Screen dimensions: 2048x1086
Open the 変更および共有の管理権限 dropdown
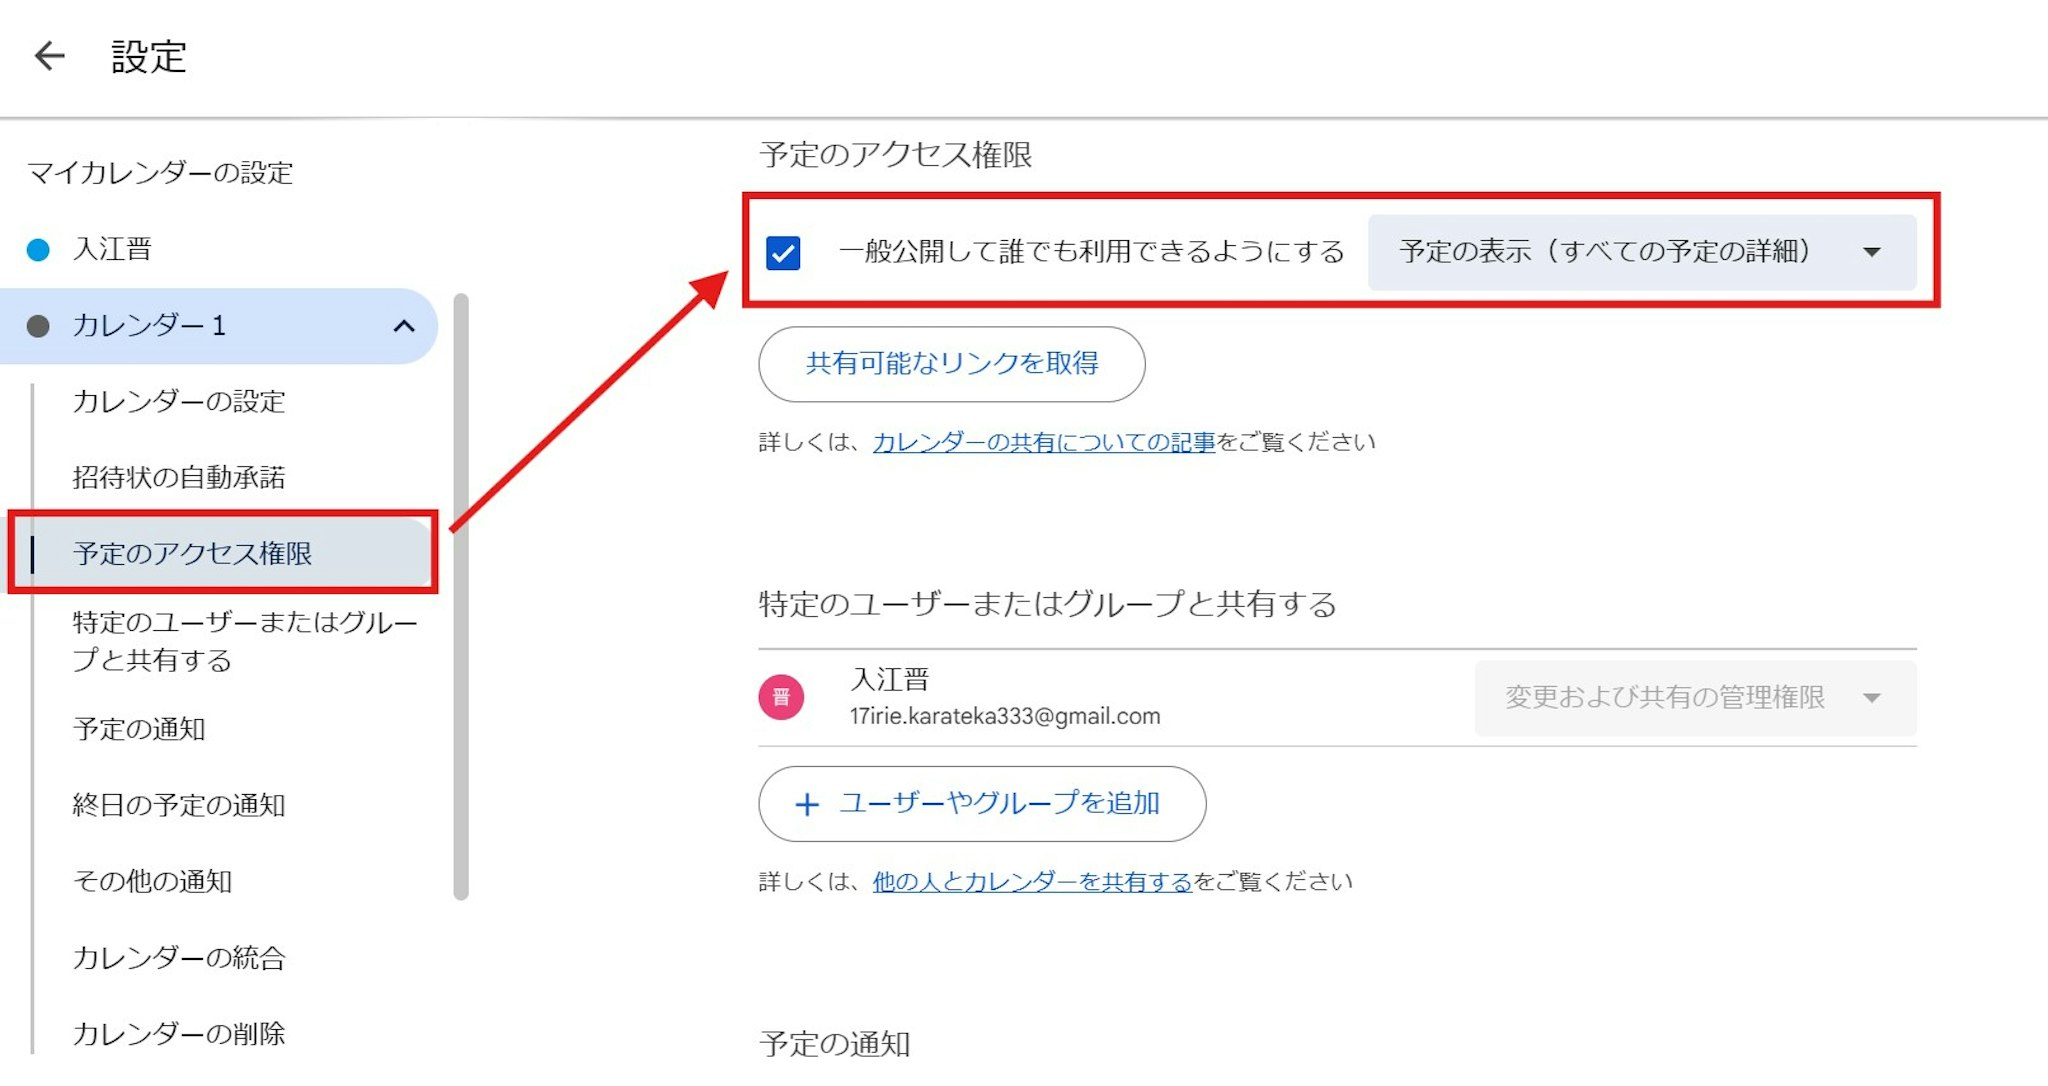1694,698
